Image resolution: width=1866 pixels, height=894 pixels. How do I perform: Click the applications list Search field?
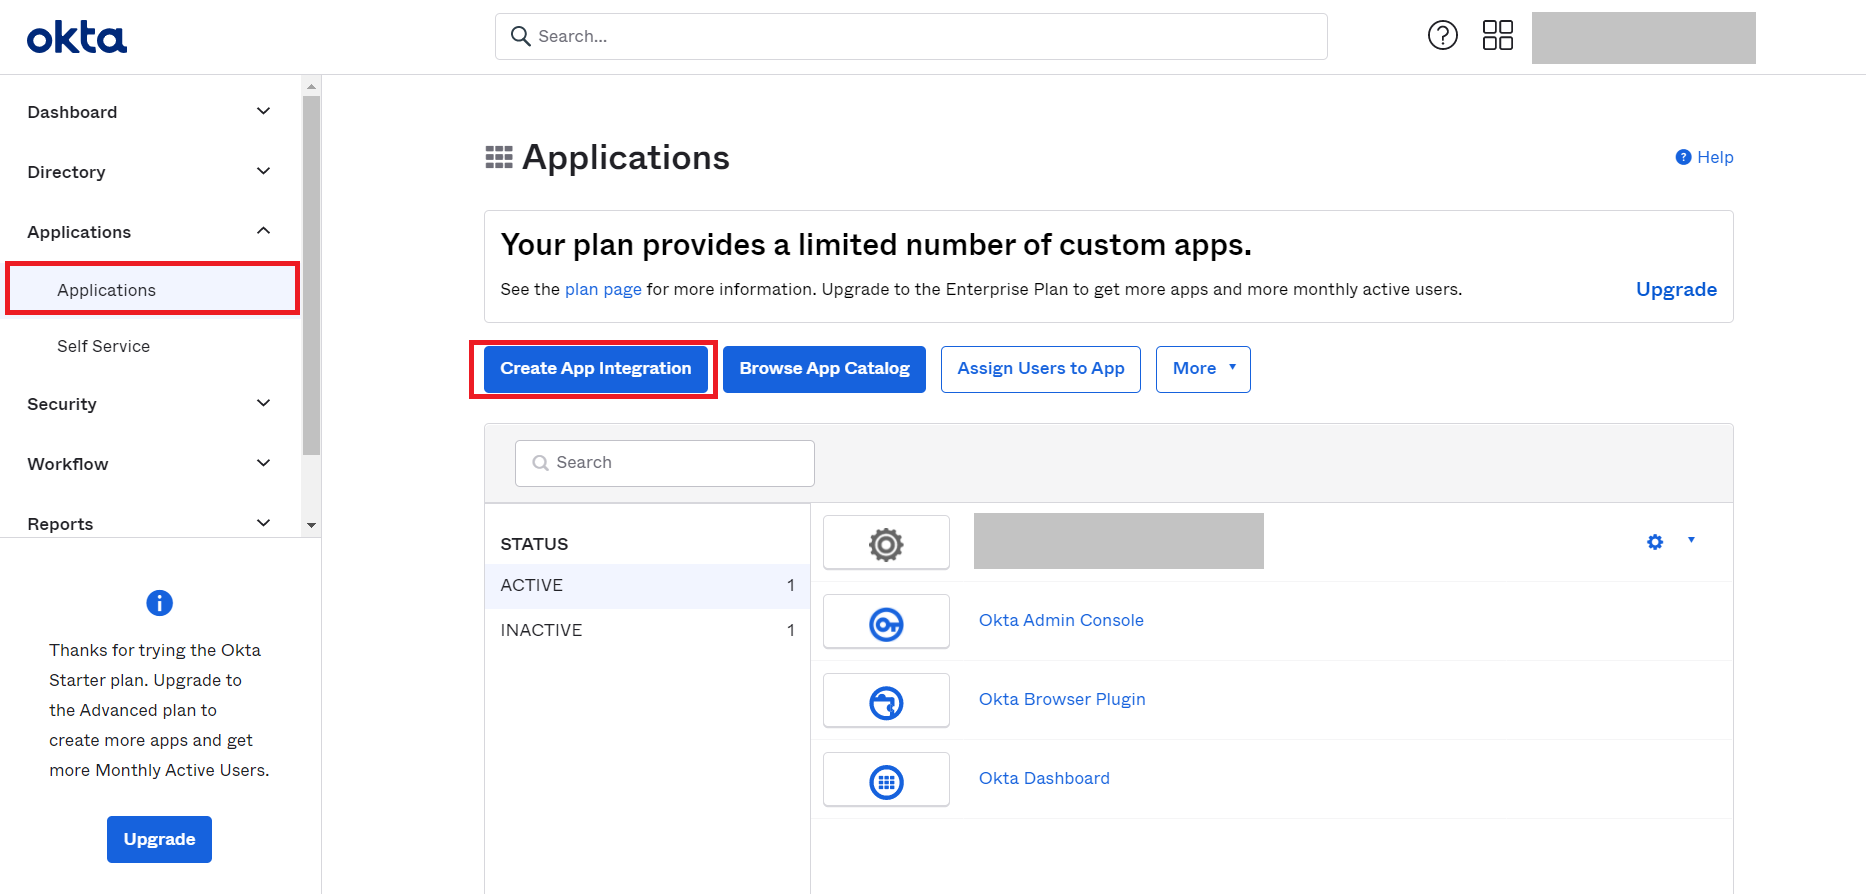[x=665, y=463]
